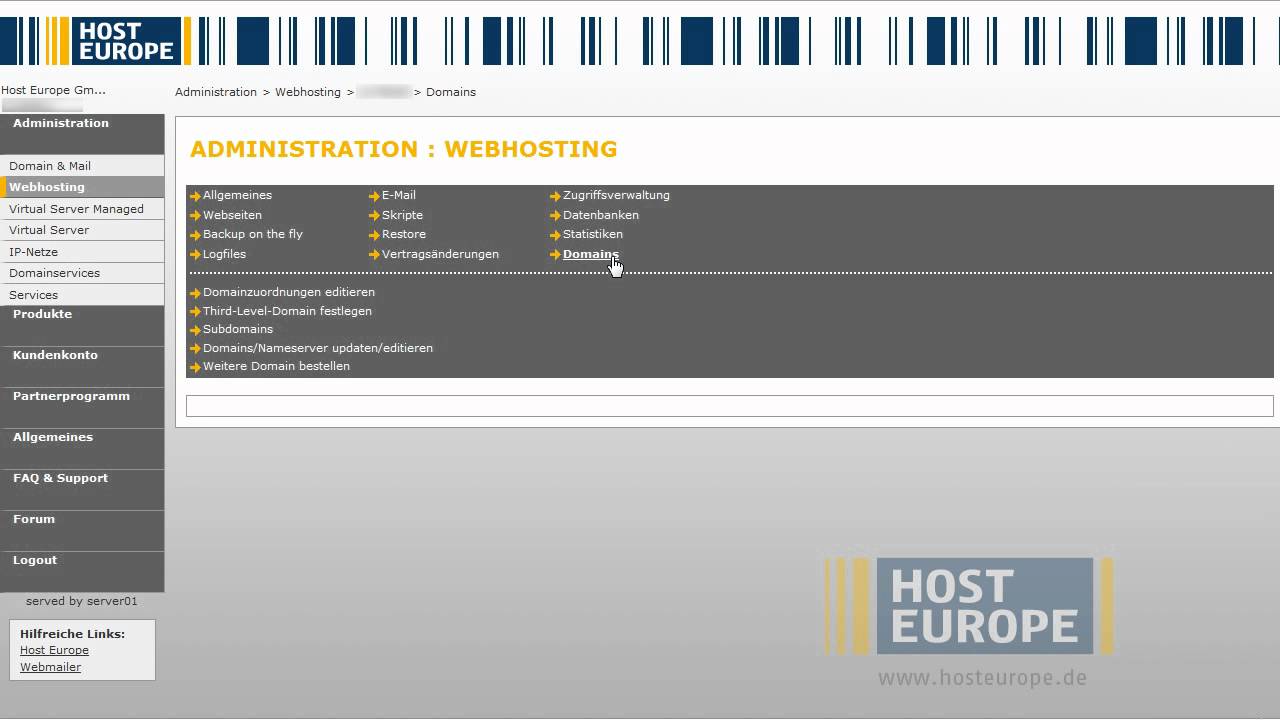Open the Partnerprogramm sidebar menu
This screenshot has height=720, width=1280.
(x=71, y=396)
